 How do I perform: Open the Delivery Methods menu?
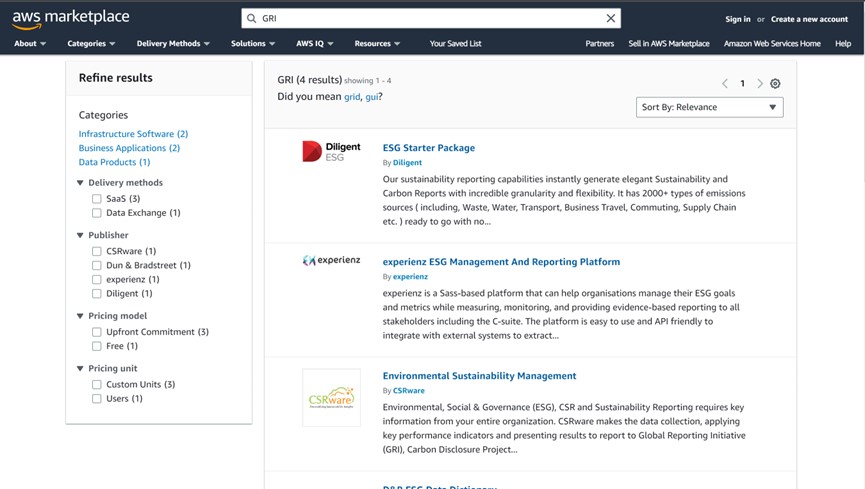(173, 44)
